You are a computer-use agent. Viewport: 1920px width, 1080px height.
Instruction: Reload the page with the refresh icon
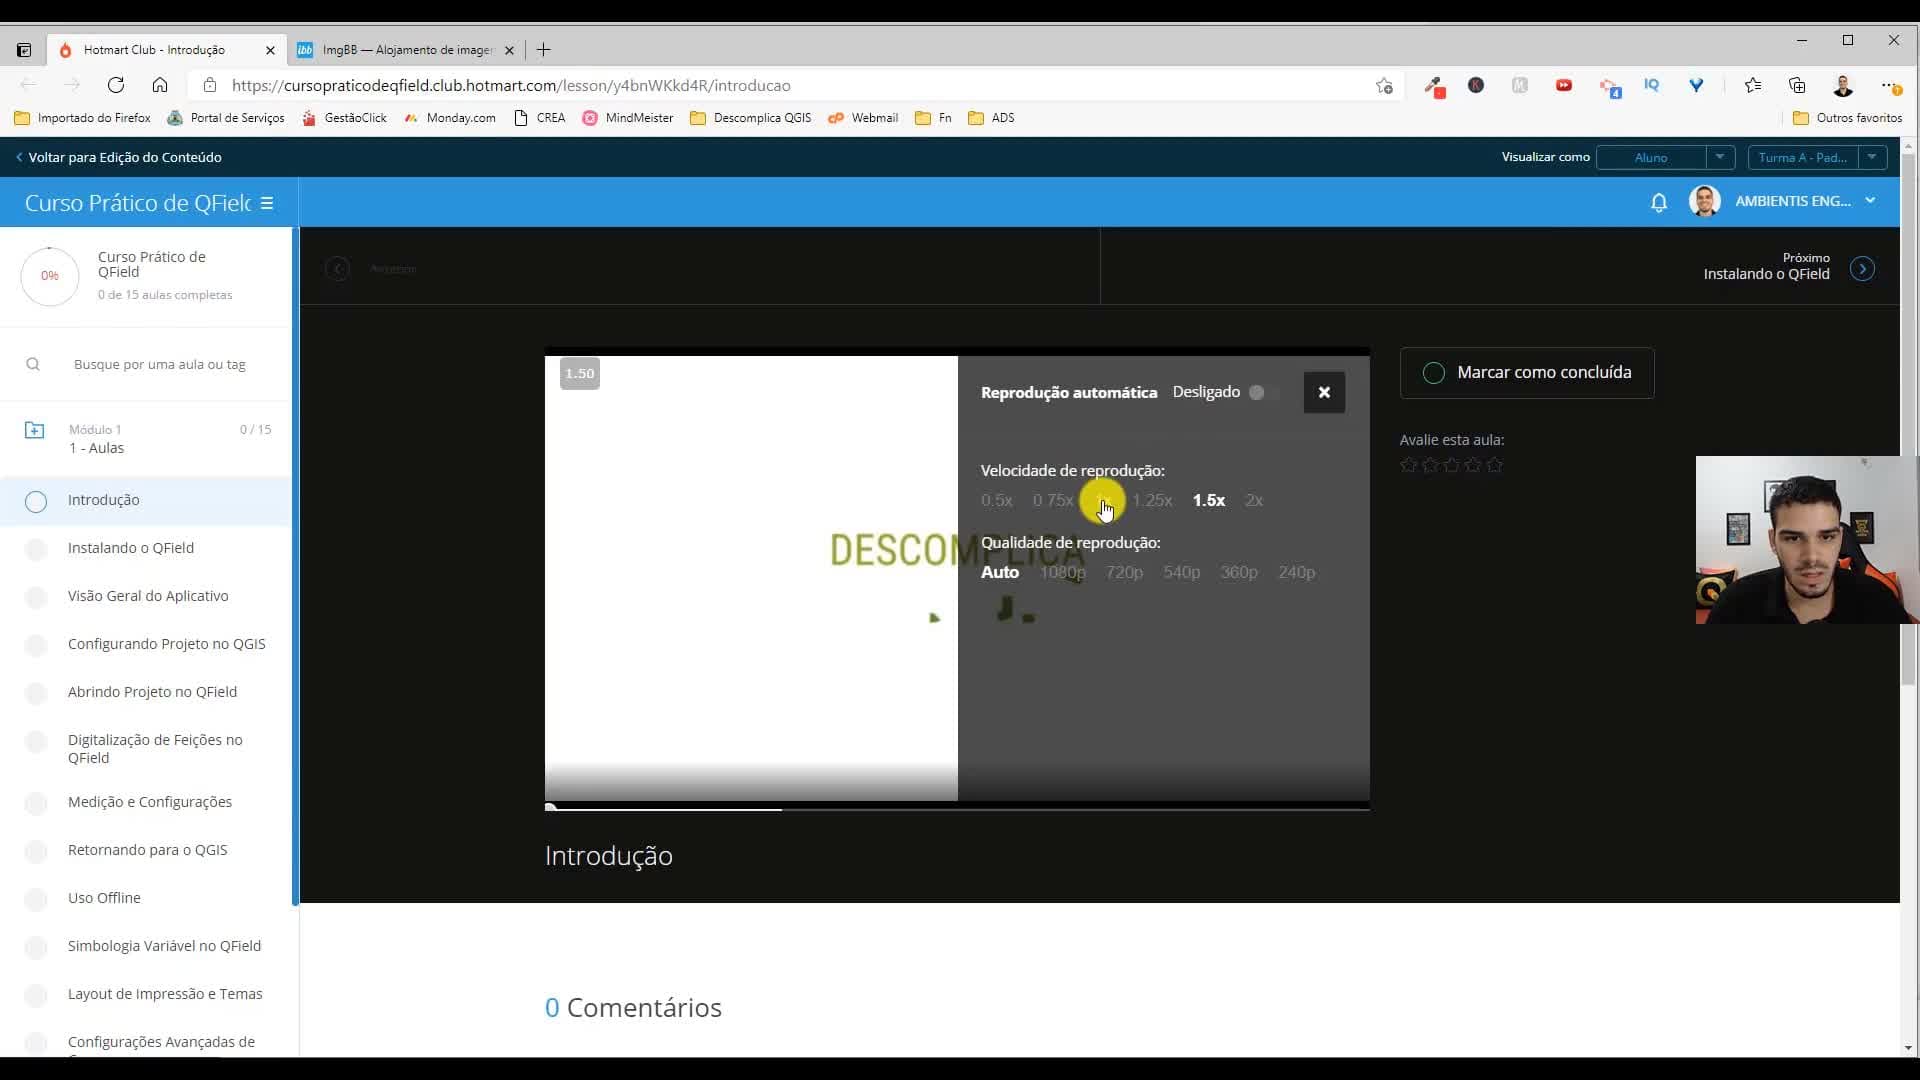[116, 85]
